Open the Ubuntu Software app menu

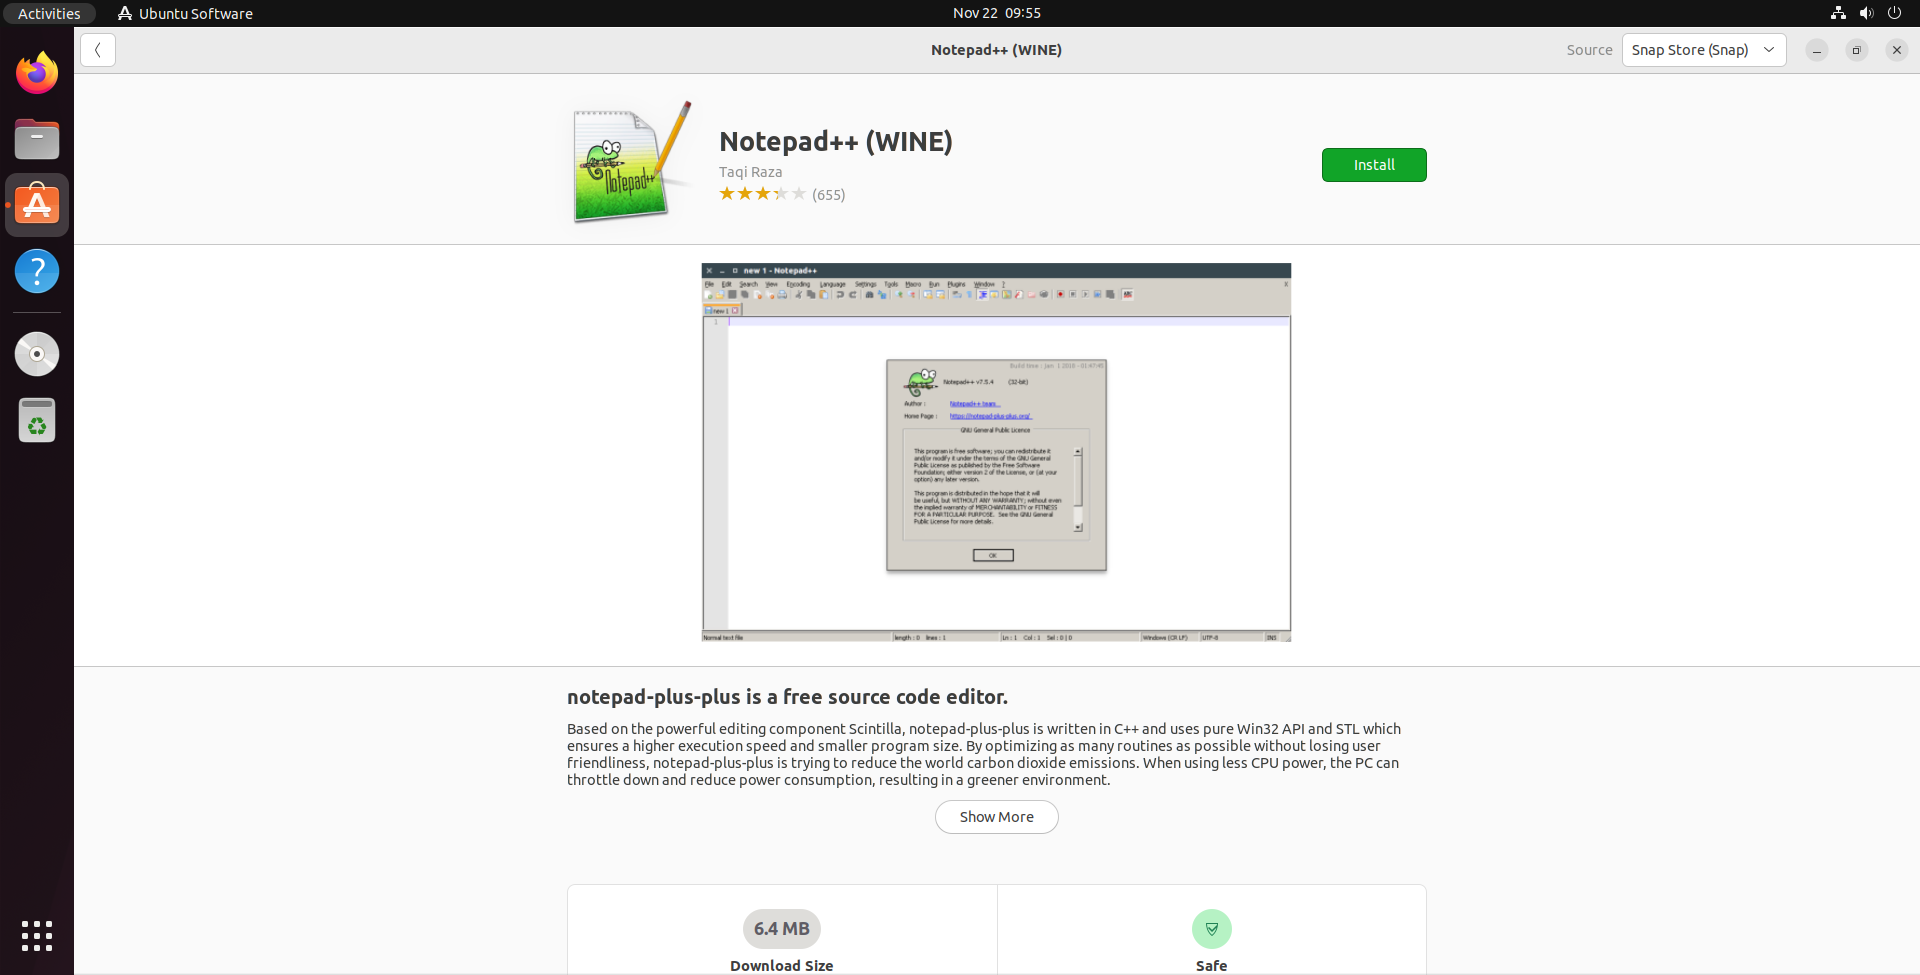click(x=185, y=13)
